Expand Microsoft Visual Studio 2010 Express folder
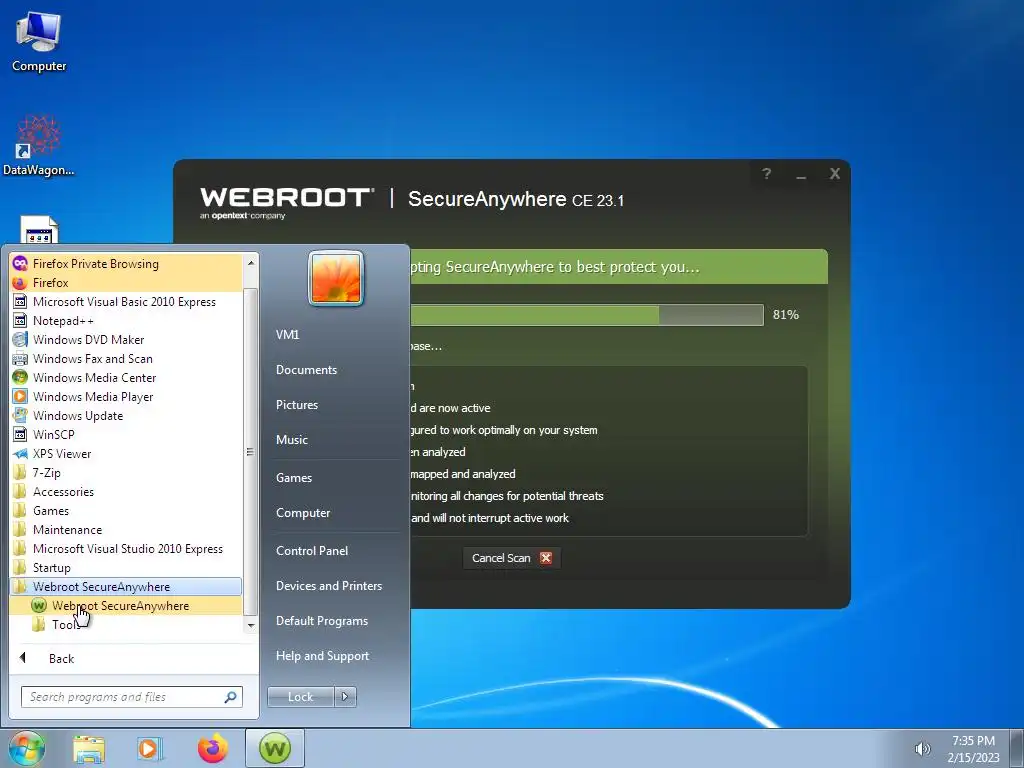Screen dimensions: 1024x768 point(125,549)
